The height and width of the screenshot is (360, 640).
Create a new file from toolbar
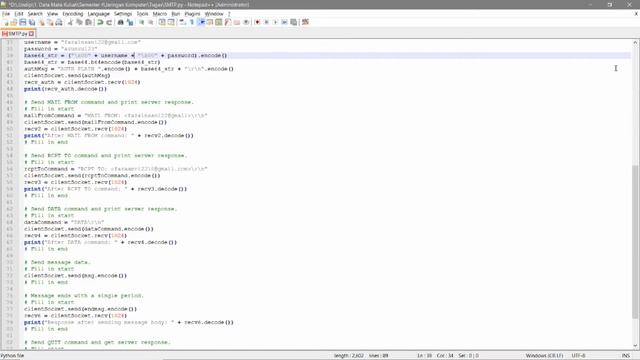pos(6,22)
